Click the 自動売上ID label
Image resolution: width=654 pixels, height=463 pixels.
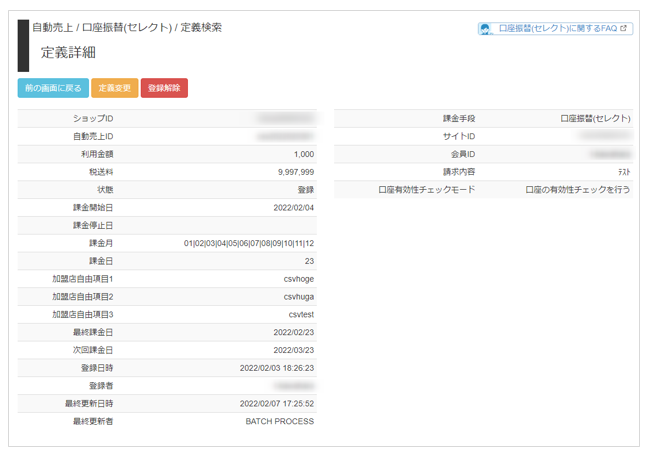pyautogui.click(x=93, y=136)
